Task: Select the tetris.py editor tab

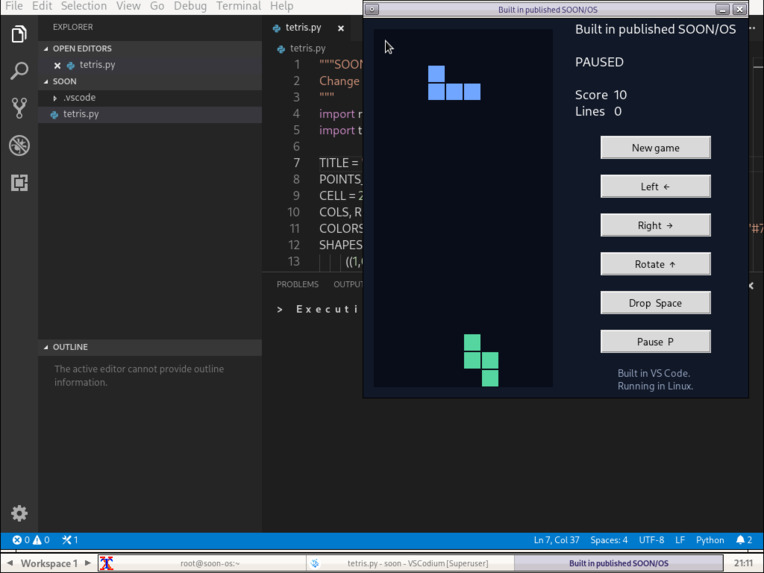Action: [303, 28]
